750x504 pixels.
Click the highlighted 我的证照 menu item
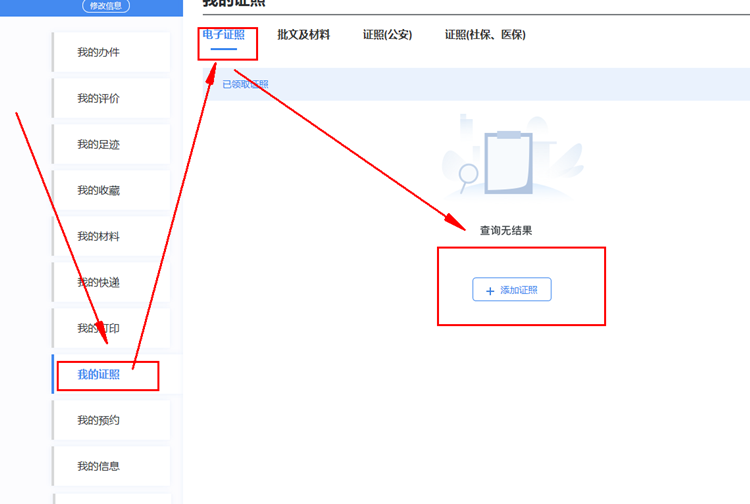tap(98, 374)
